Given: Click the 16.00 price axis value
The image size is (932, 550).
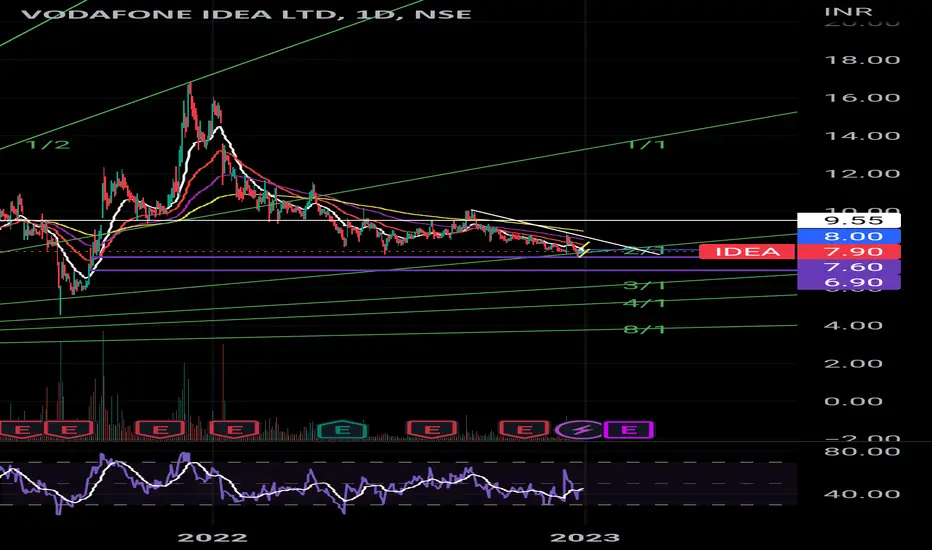Looking at the screenshot, I should point(862,98).
